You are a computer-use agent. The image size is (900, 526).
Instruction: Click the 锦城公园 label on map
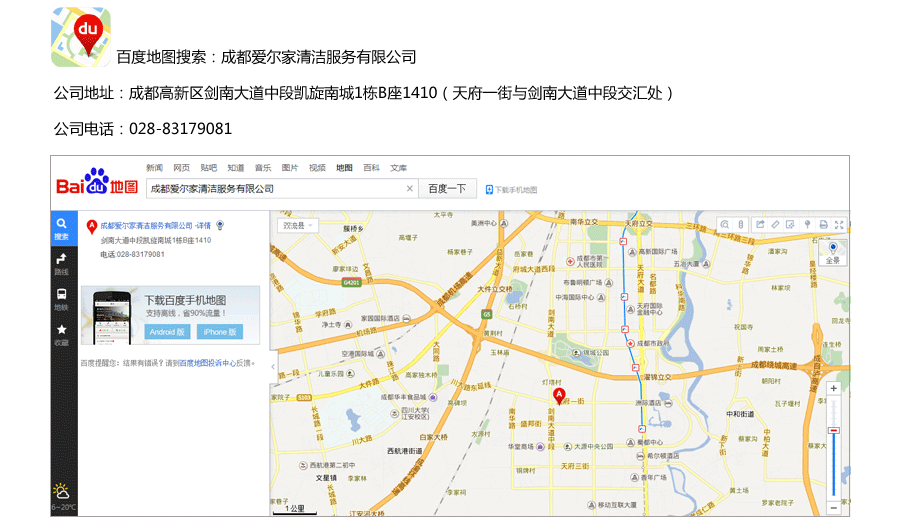tap(596, 353)
